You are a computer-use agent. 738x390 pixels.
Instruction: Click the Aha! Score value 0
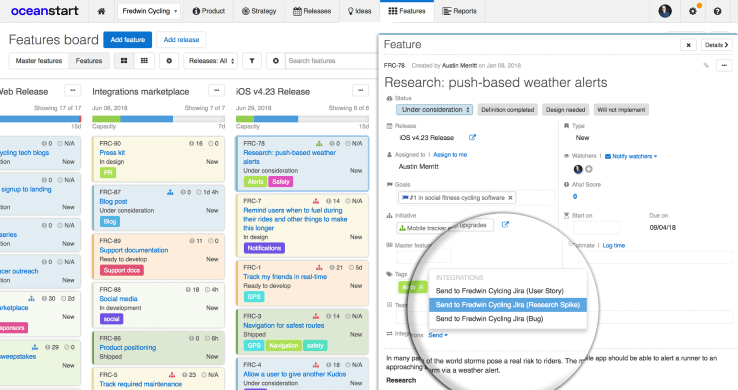[x=575, y=197]
